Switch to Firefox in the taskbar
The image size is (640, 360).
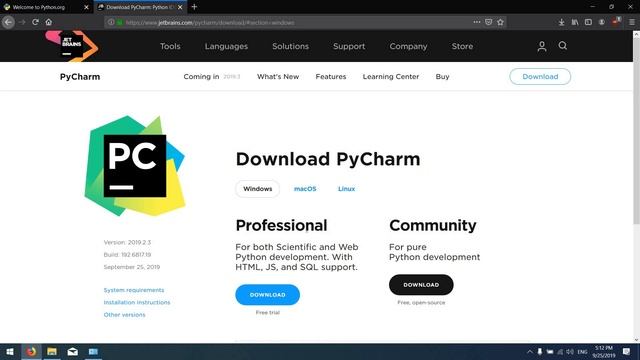coord(31,352)
